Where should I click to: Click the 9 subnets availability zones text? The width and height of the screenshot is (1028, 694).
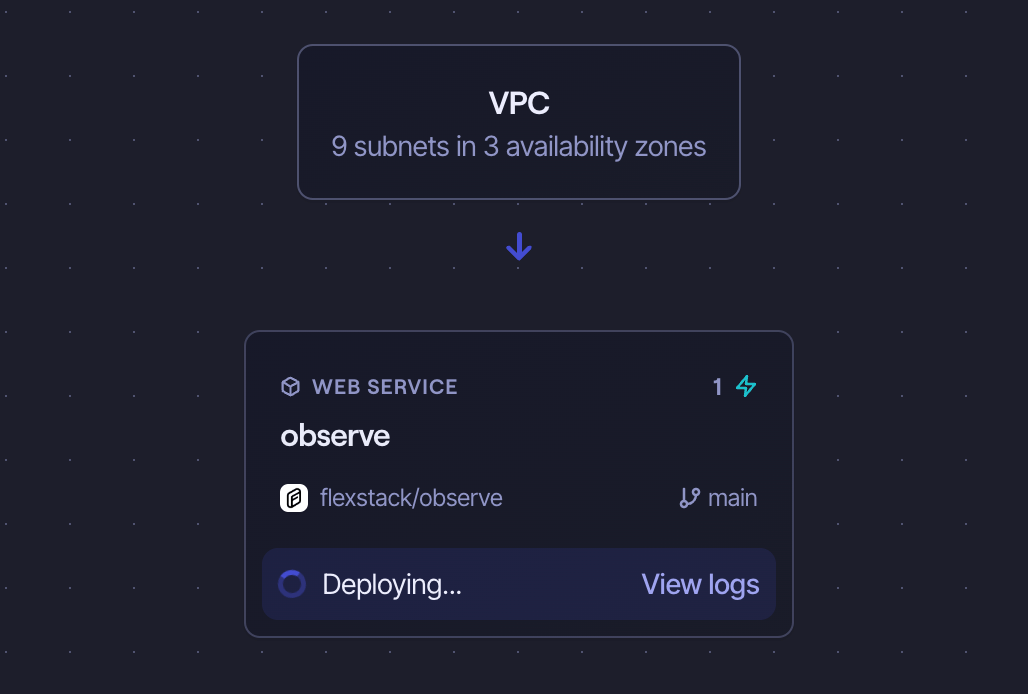tap(518, 146)
